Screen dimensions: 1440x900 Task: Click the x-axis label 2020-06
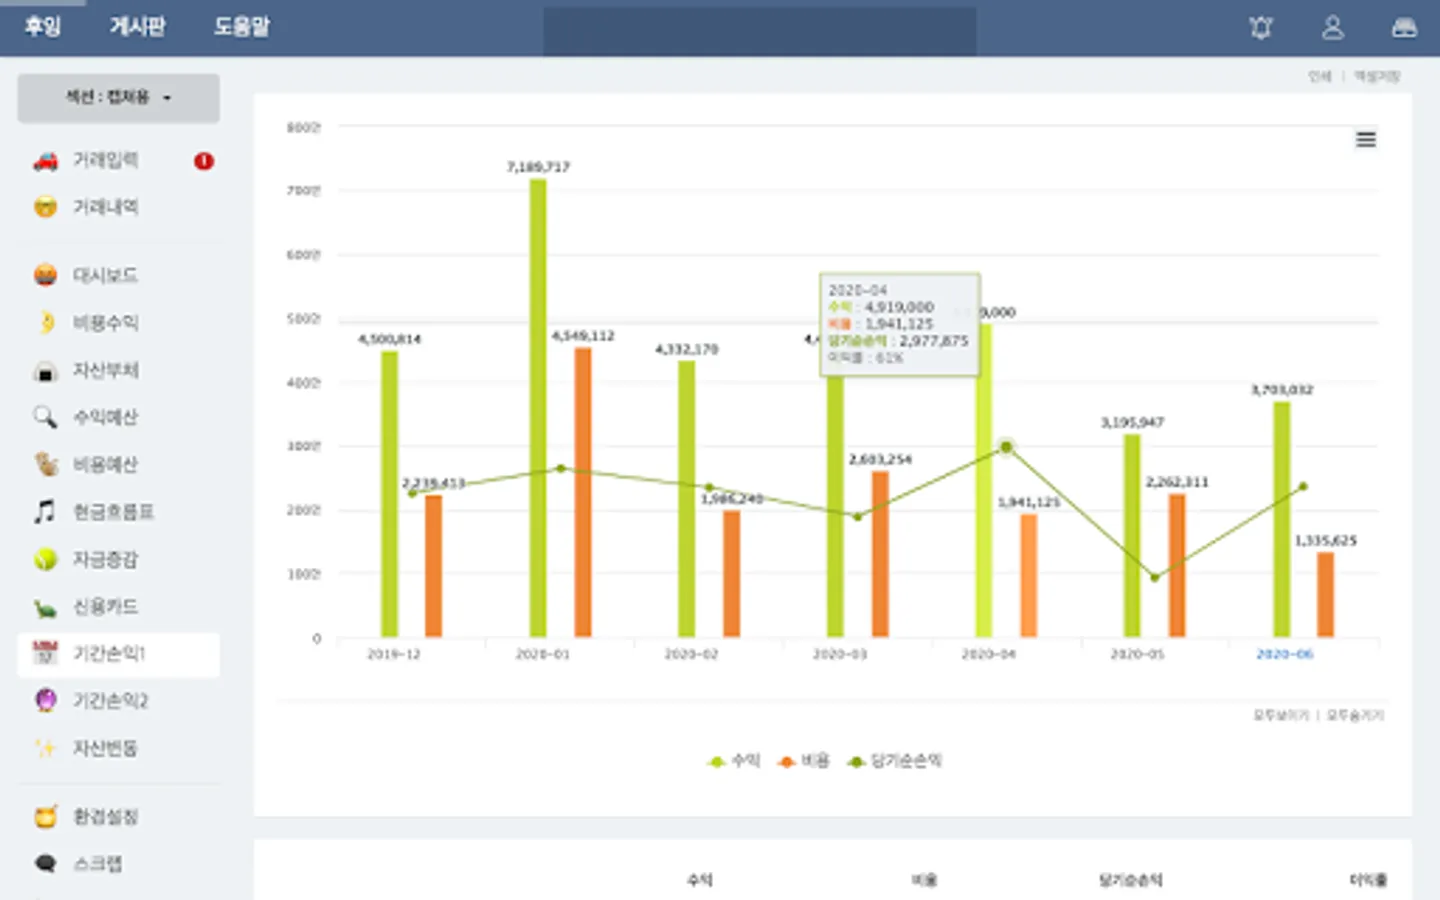click(x=1285, y=654)
